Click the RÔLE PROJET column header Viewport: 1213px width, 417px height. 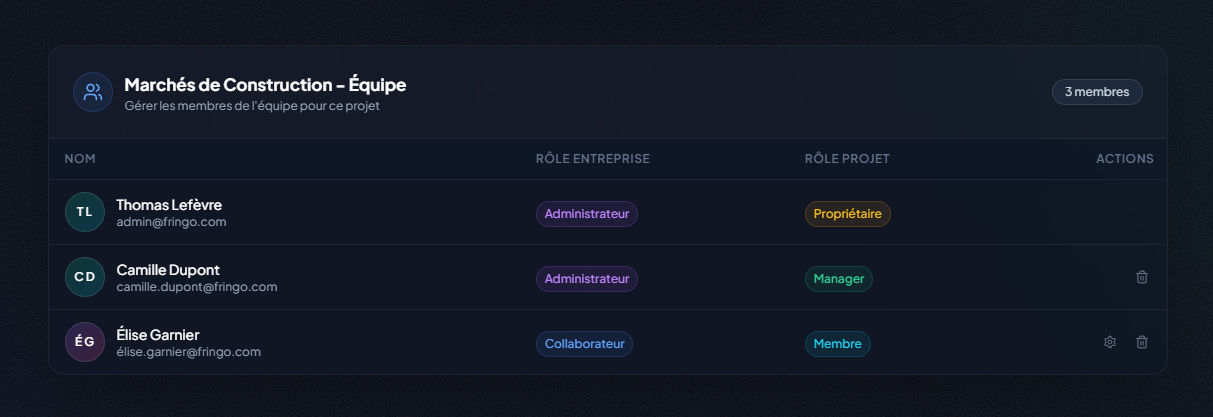point(846,159)
